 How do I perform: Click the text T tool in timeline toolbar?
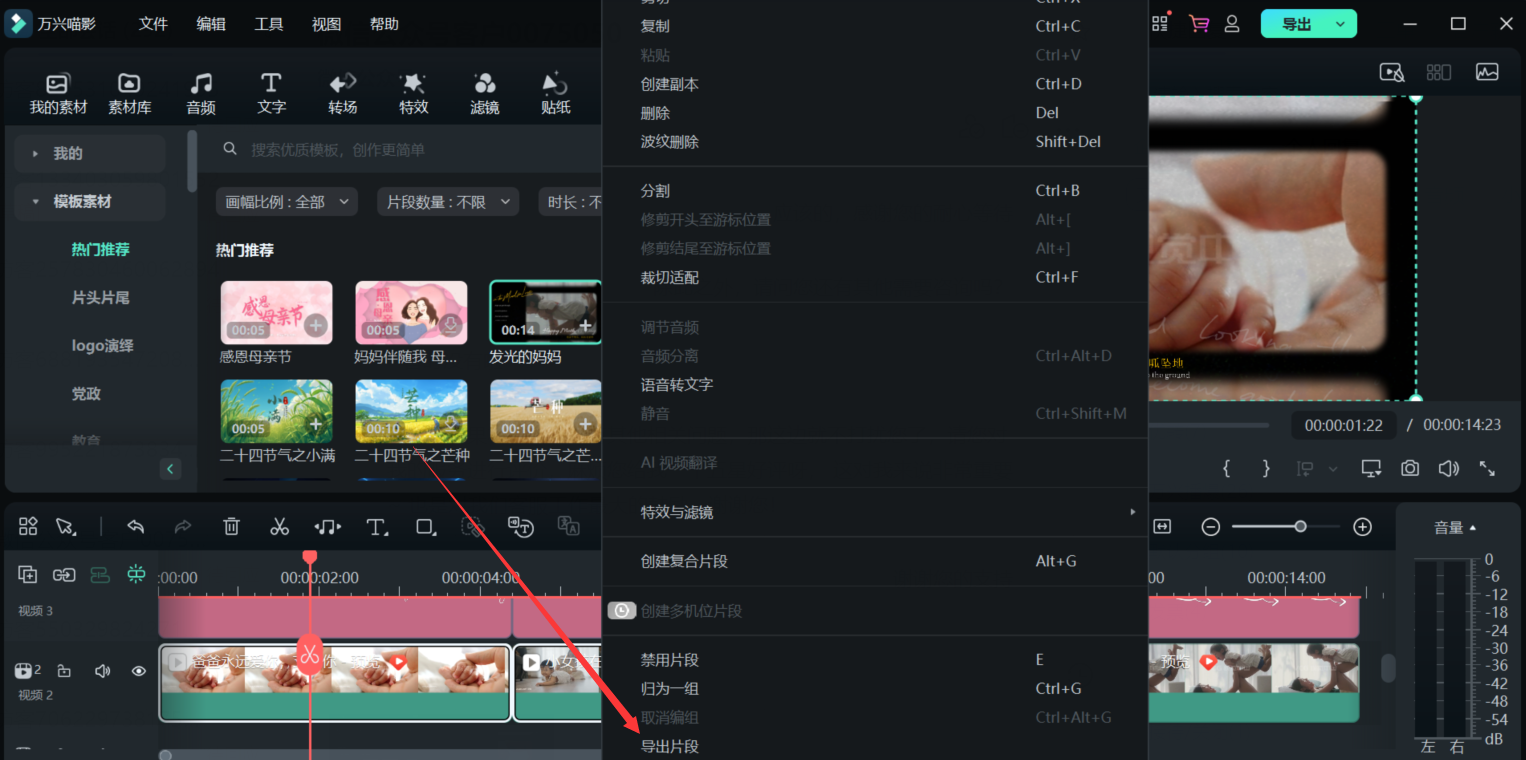point(377,526)
